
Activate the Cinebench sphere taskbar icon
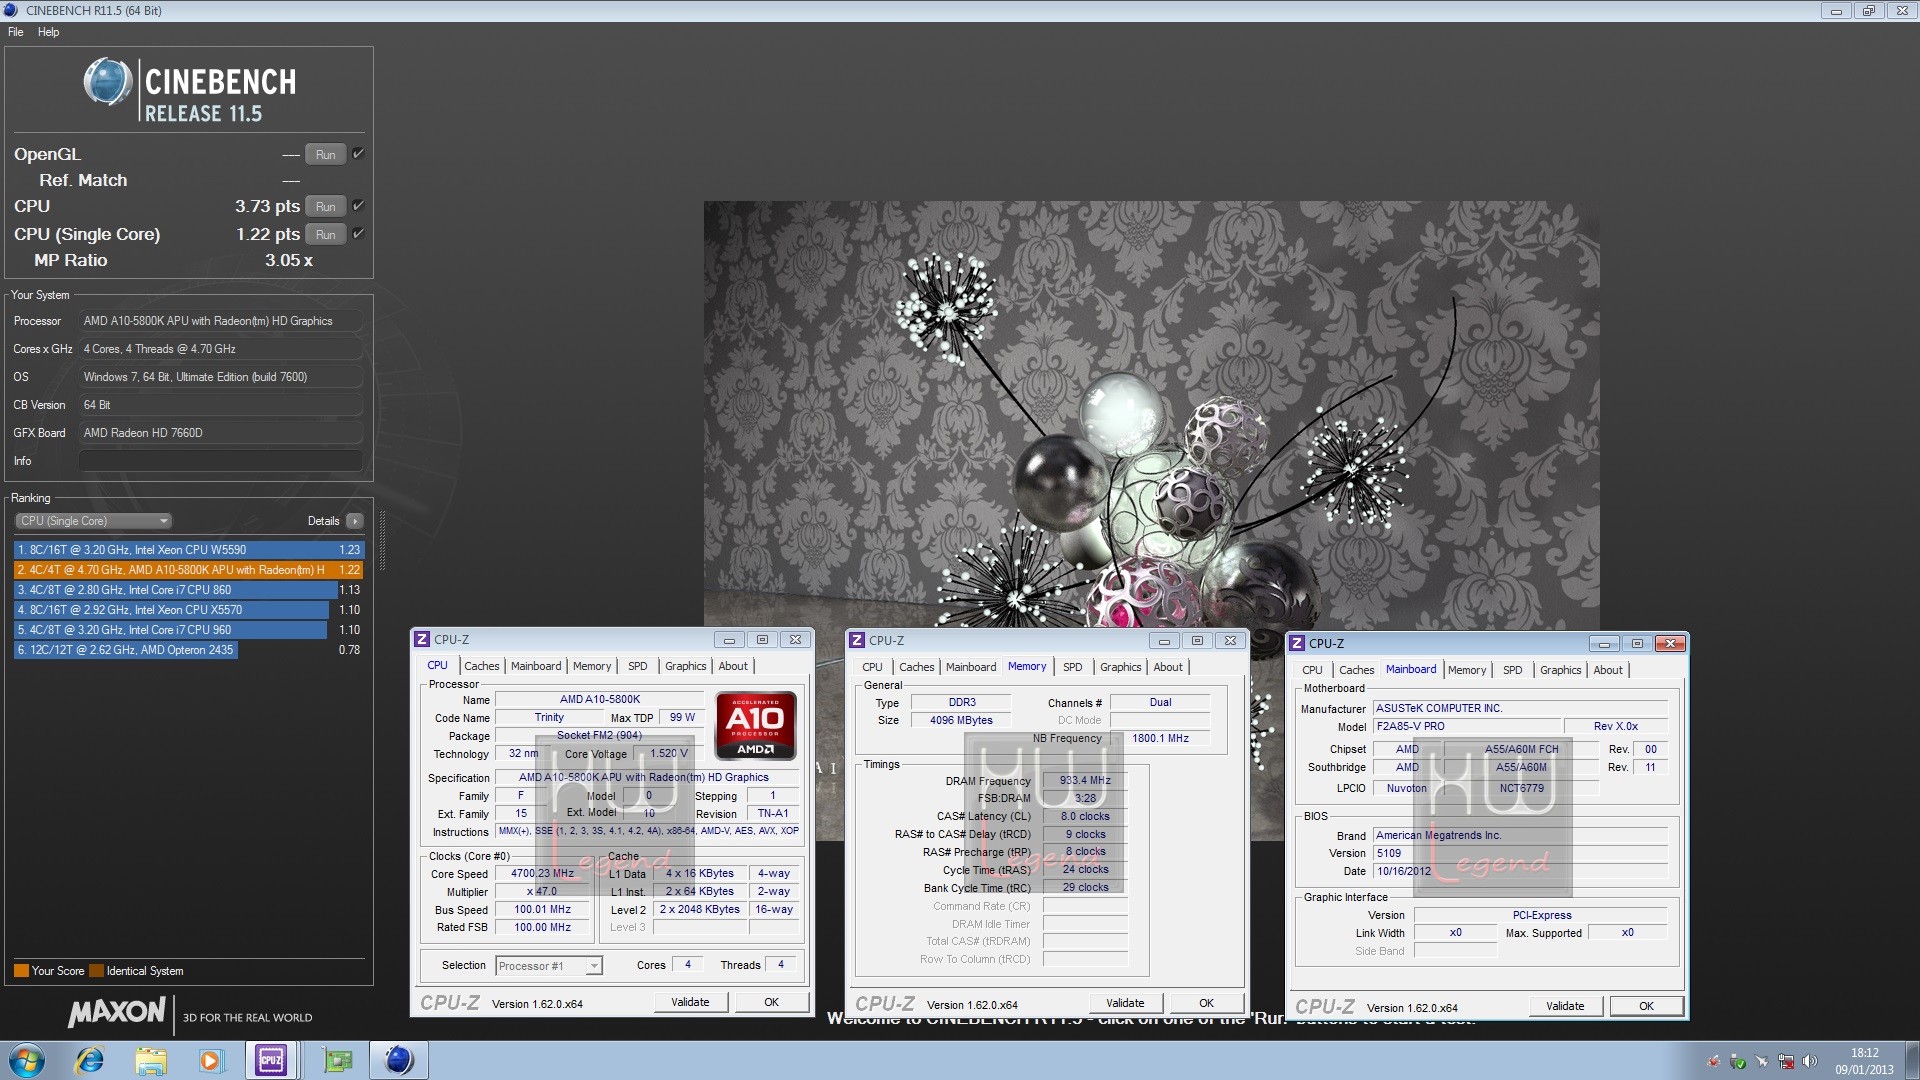399,1060
